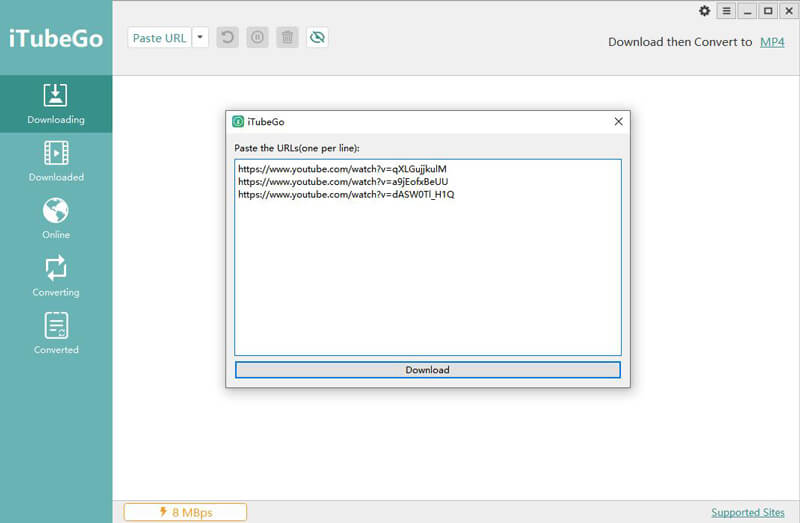Expand the Paste URL dropdown arrow
800x523 pixels.
[200, 37]
